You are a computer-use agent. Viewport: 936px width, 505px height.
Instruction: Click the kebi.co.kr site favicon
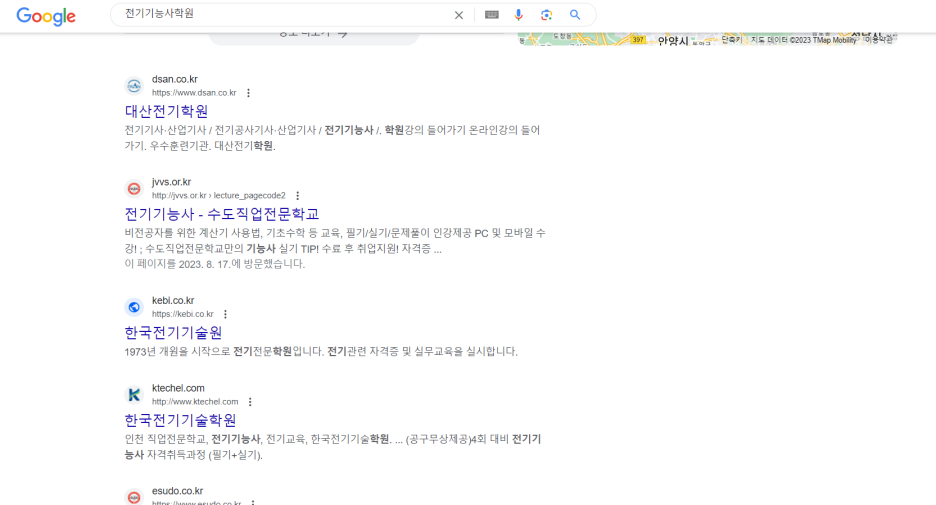134,307
